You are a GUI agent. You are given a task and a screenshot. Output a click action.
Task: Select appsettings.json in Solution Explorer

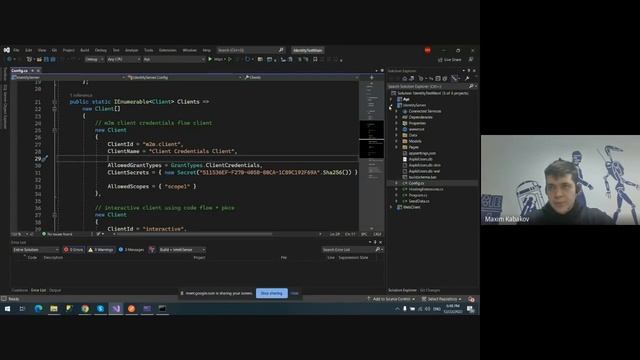[422, 153]
